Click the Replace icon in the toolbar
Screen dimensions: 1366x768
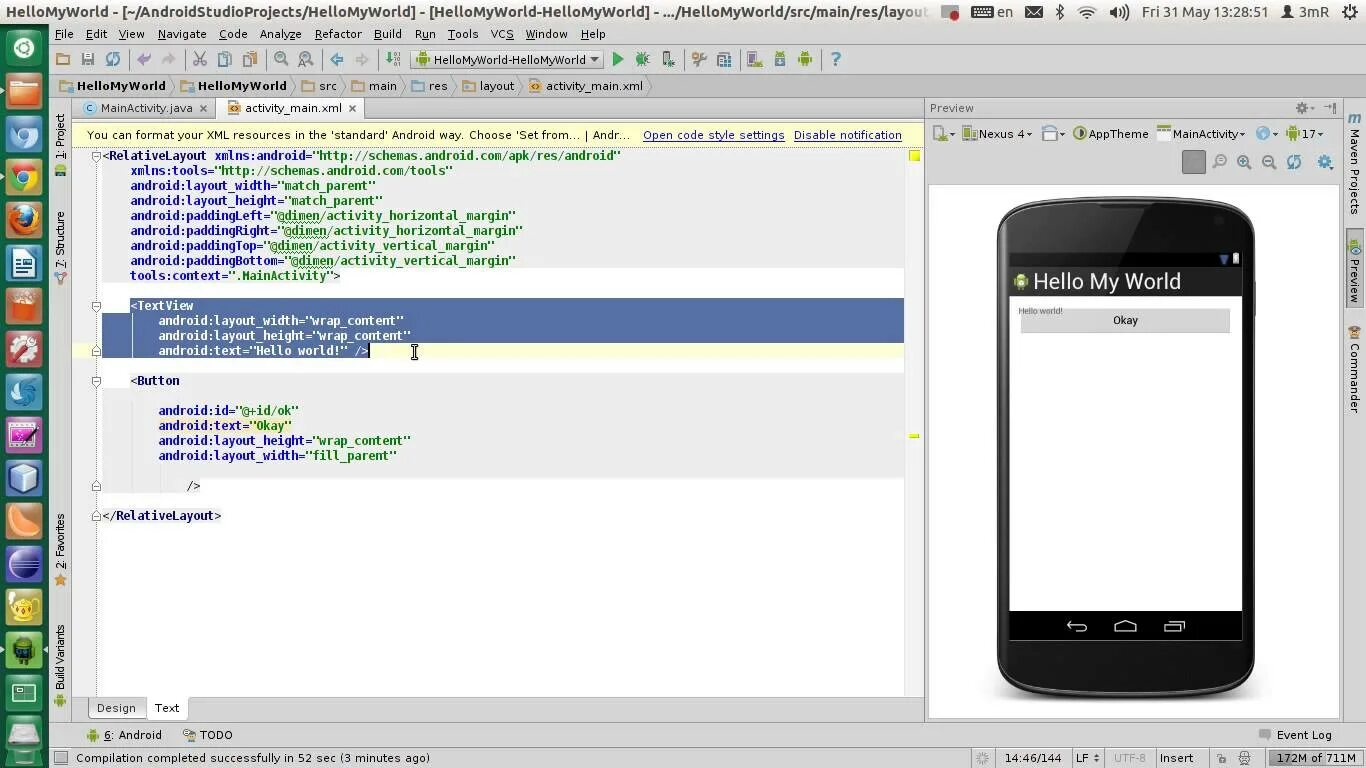[x=306, y=59]
